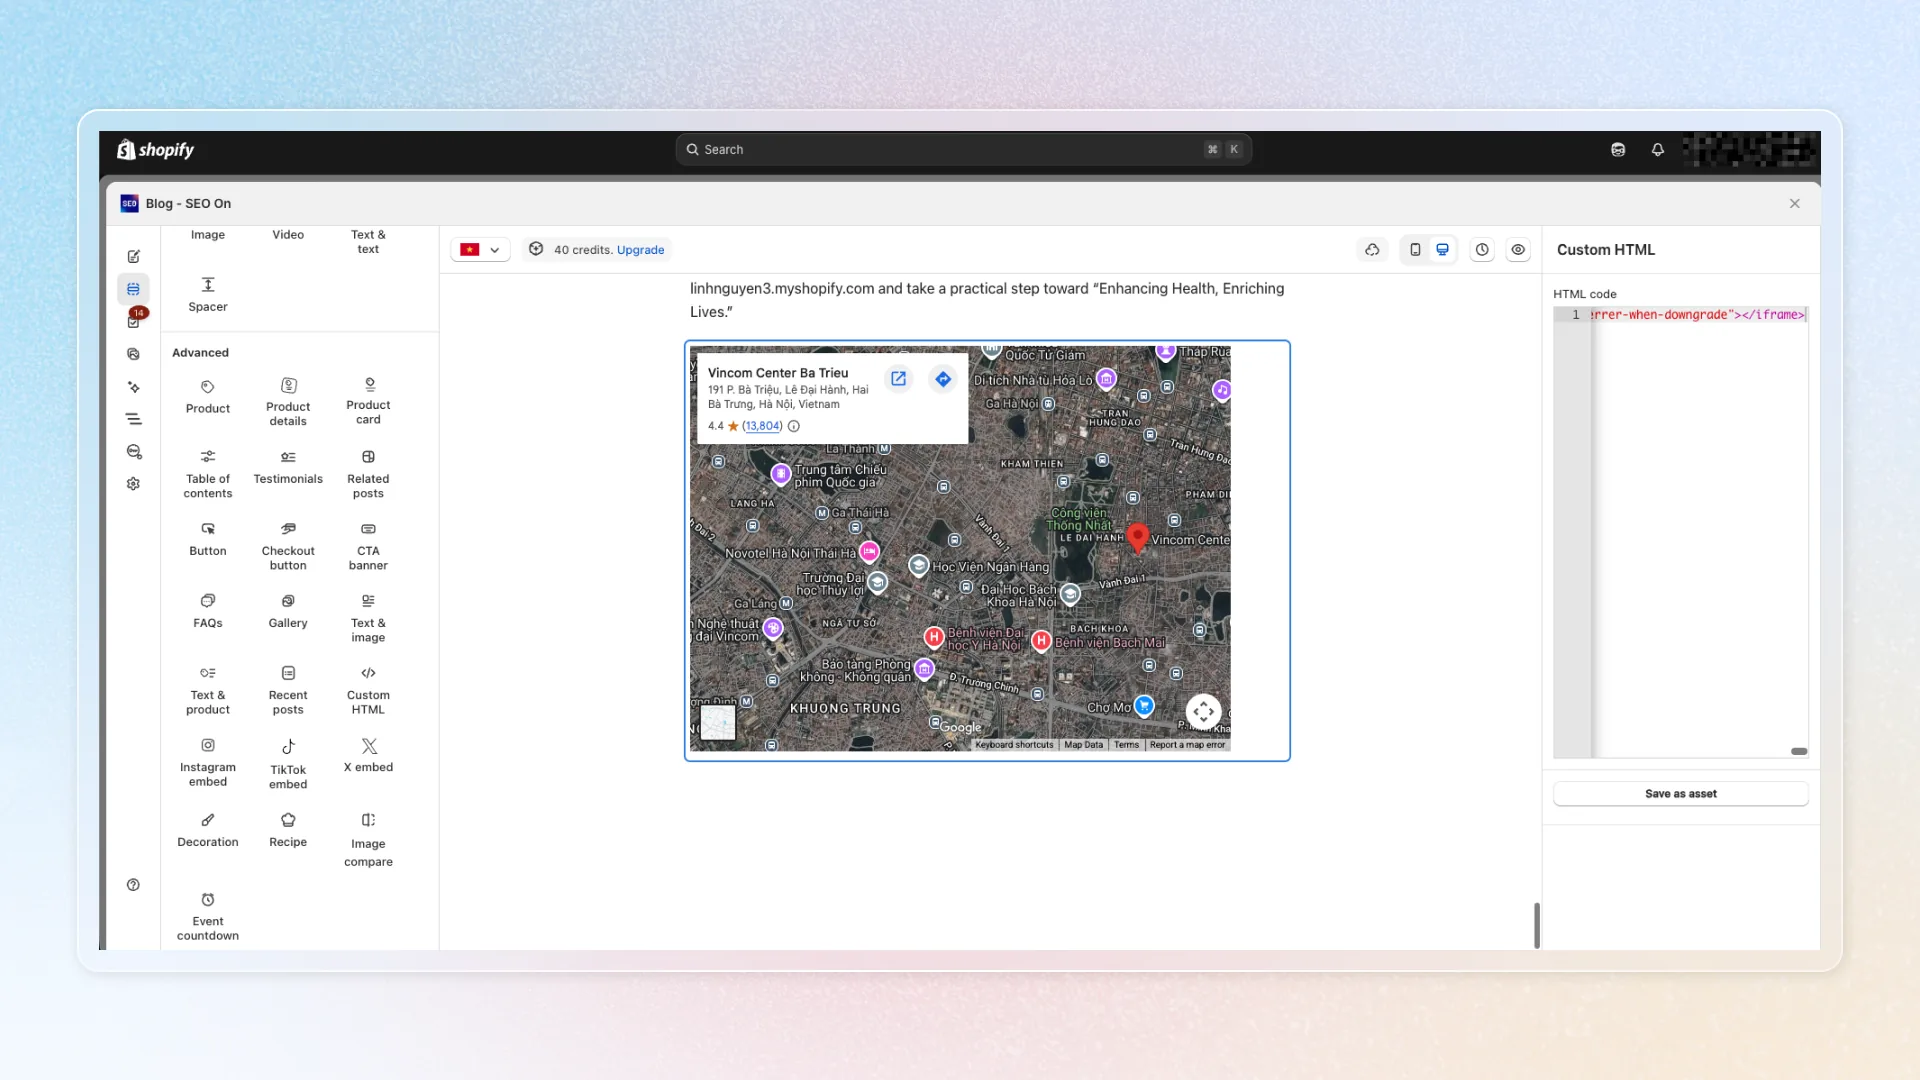The width and height of the screenshot is (1920, 1080).
Task: Insert a Decoration block
Action: point(208,831)
